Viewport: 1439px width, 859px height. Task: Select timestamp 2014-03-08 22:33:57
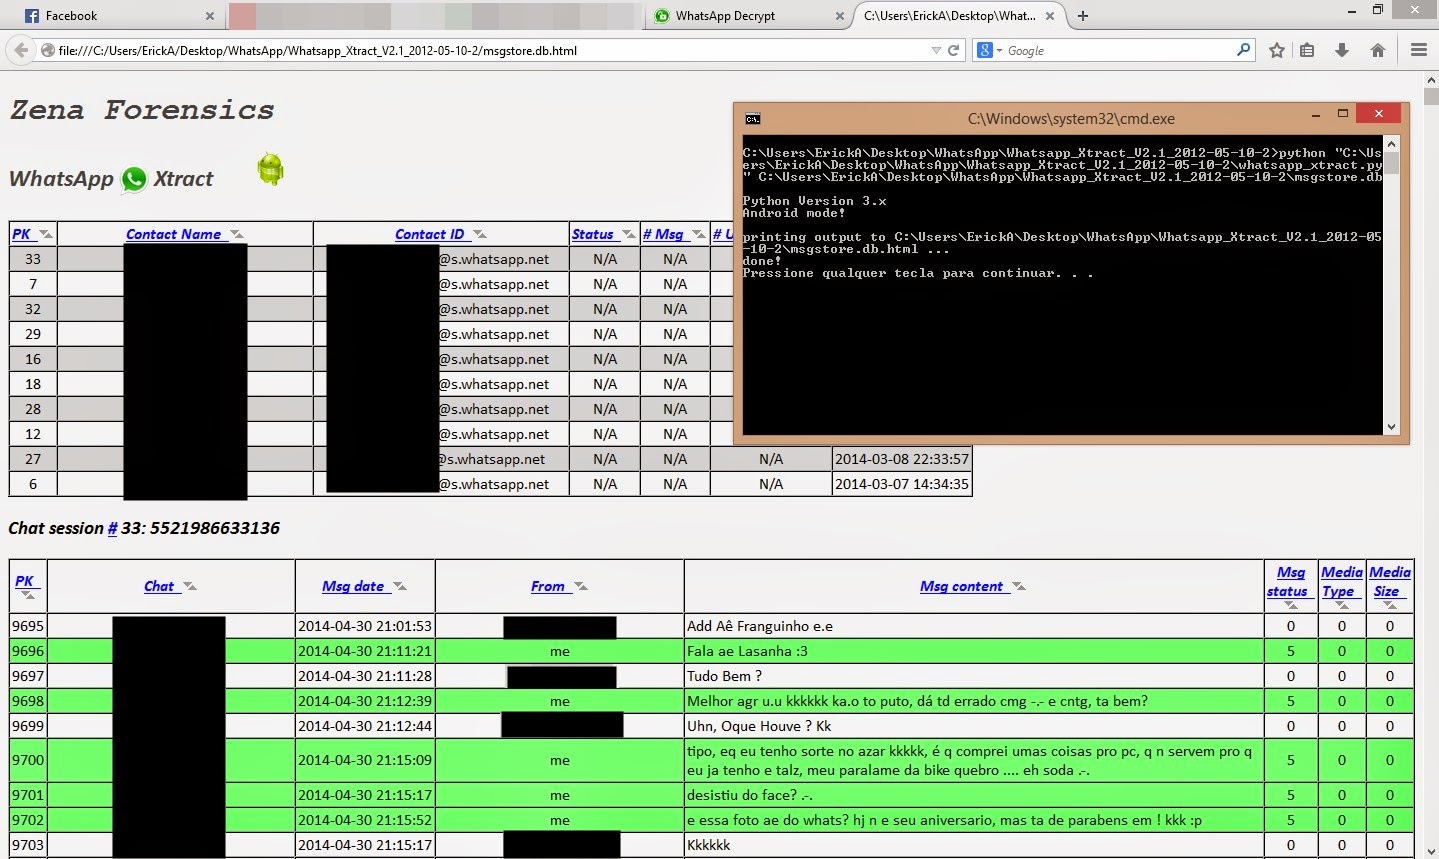901,459
